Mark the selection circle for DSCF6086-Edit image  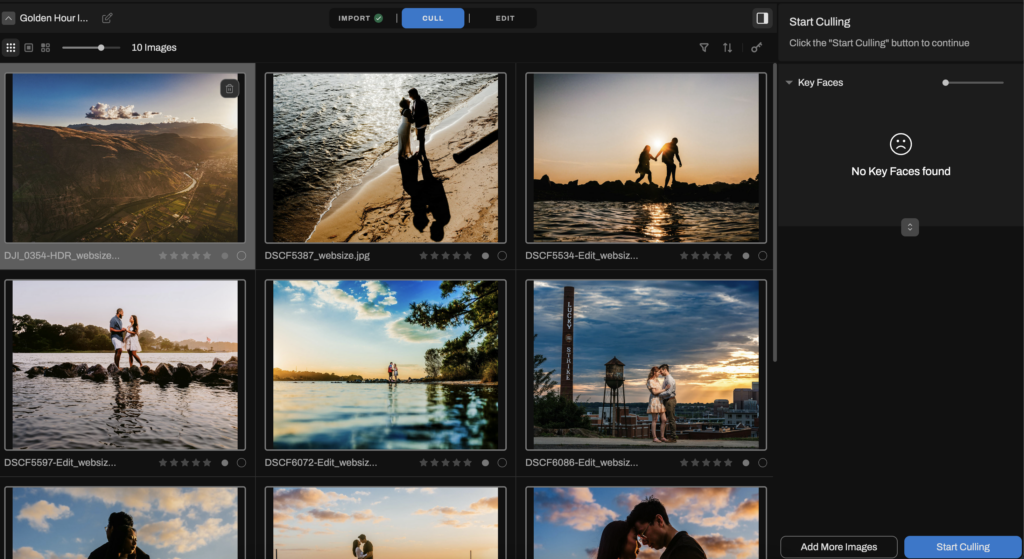[x=763, y=463]
